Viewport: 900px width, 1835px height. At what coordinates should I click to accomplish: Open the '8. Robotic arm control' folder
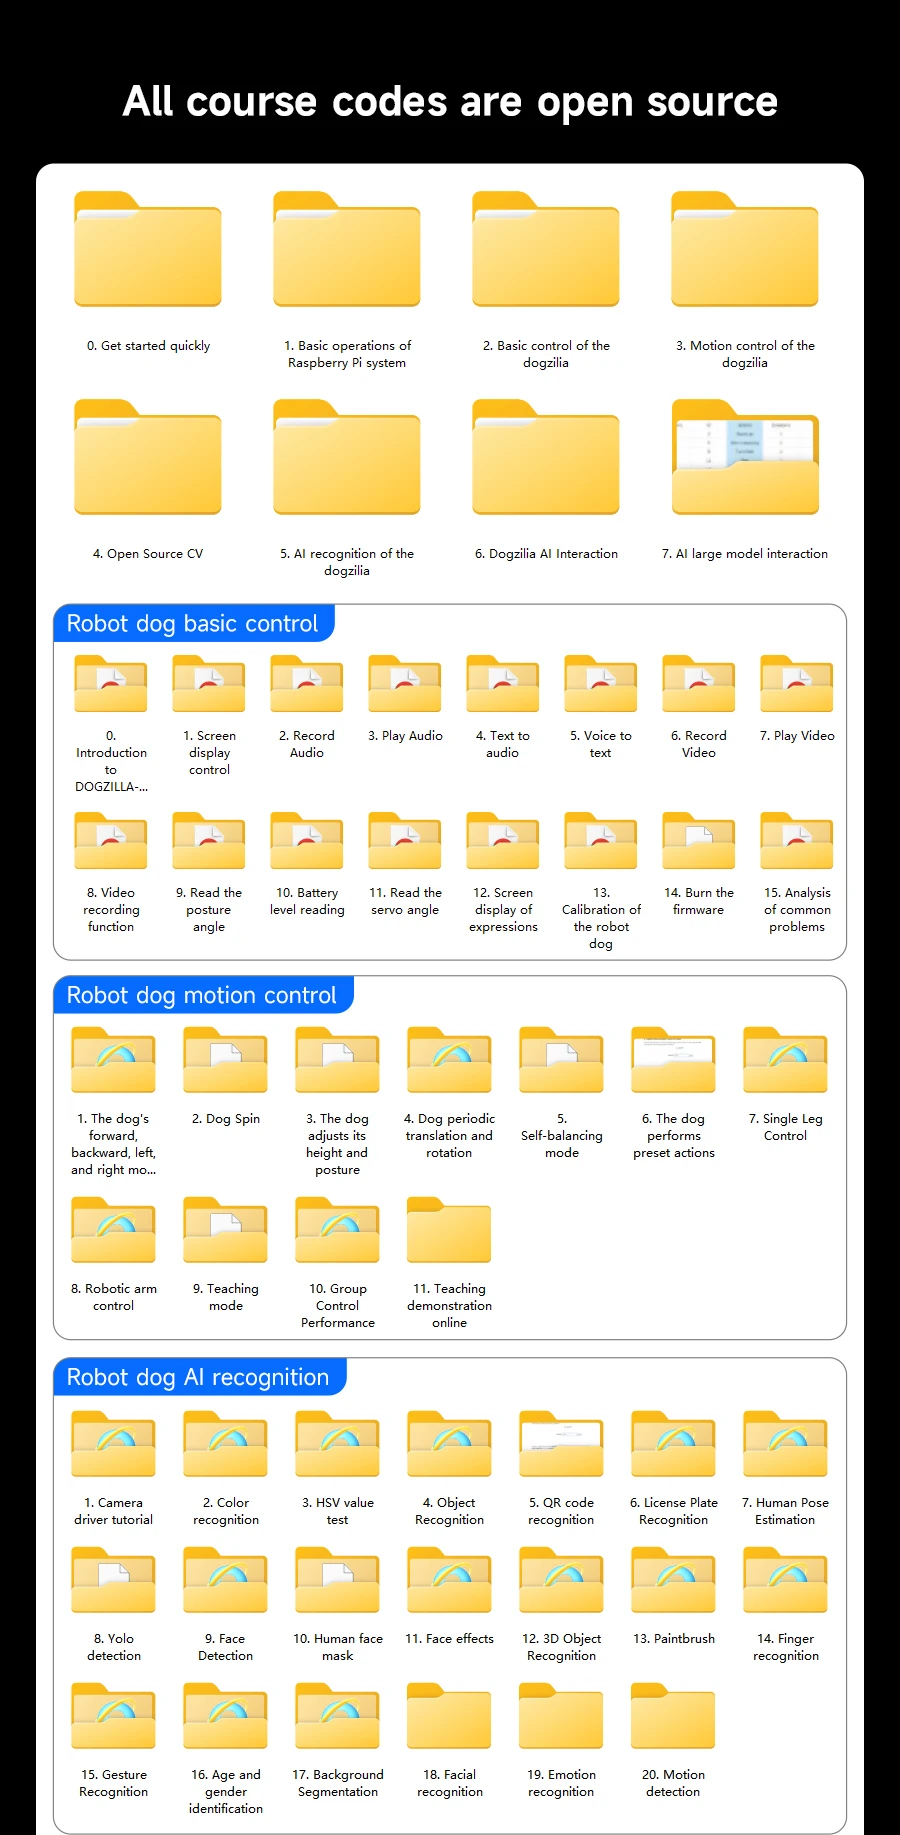(x=114, y=1231)
